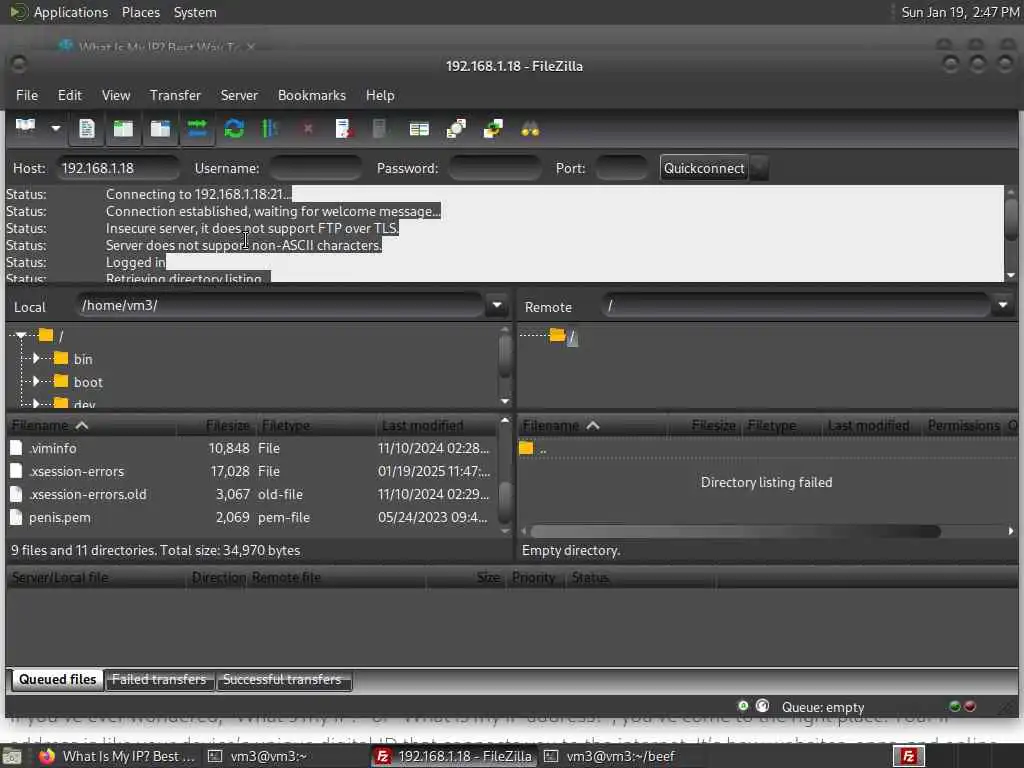1024x768 pixels.
Task: Click the FileZilla tray icon in bottom panel
Action: pos(908,756)
